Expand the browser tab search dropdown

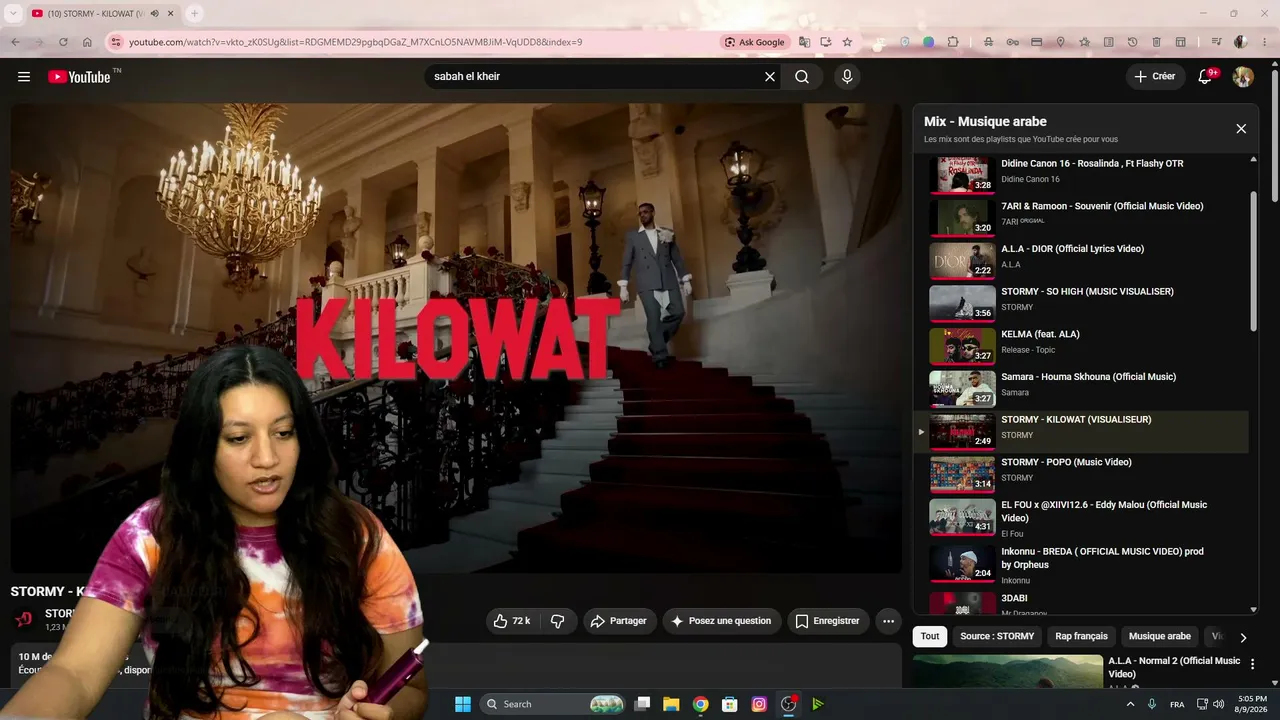(13, 13)
